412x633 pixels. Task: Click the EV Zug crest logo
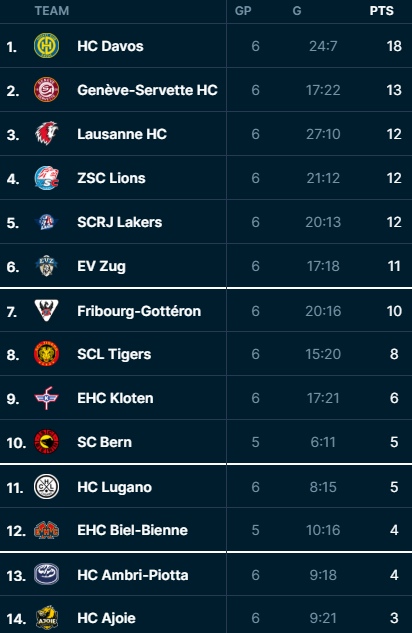click(46, 266)
